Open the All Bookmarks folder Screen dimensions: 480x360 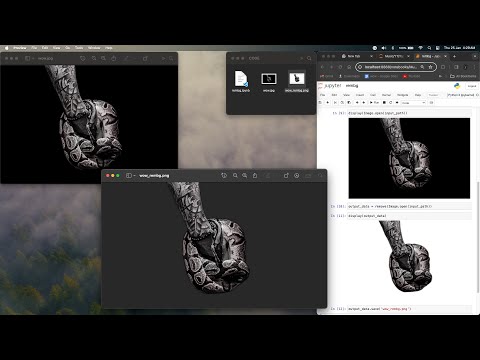pyautogui.click(x=463, y=76)
